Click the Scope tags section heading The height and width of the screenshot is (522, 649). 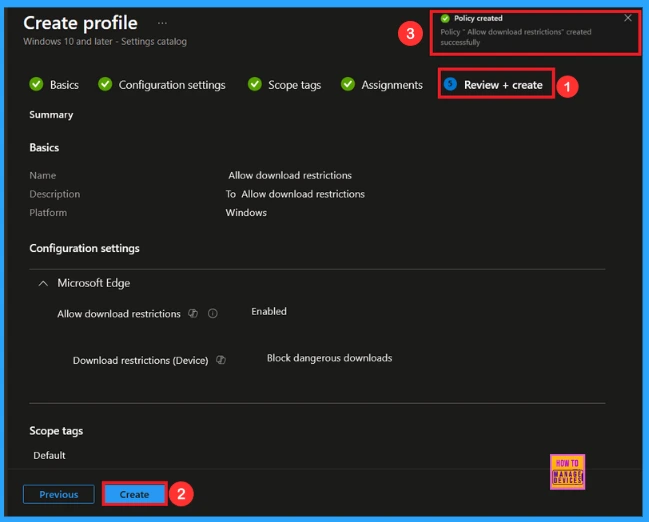click(56, 431)
